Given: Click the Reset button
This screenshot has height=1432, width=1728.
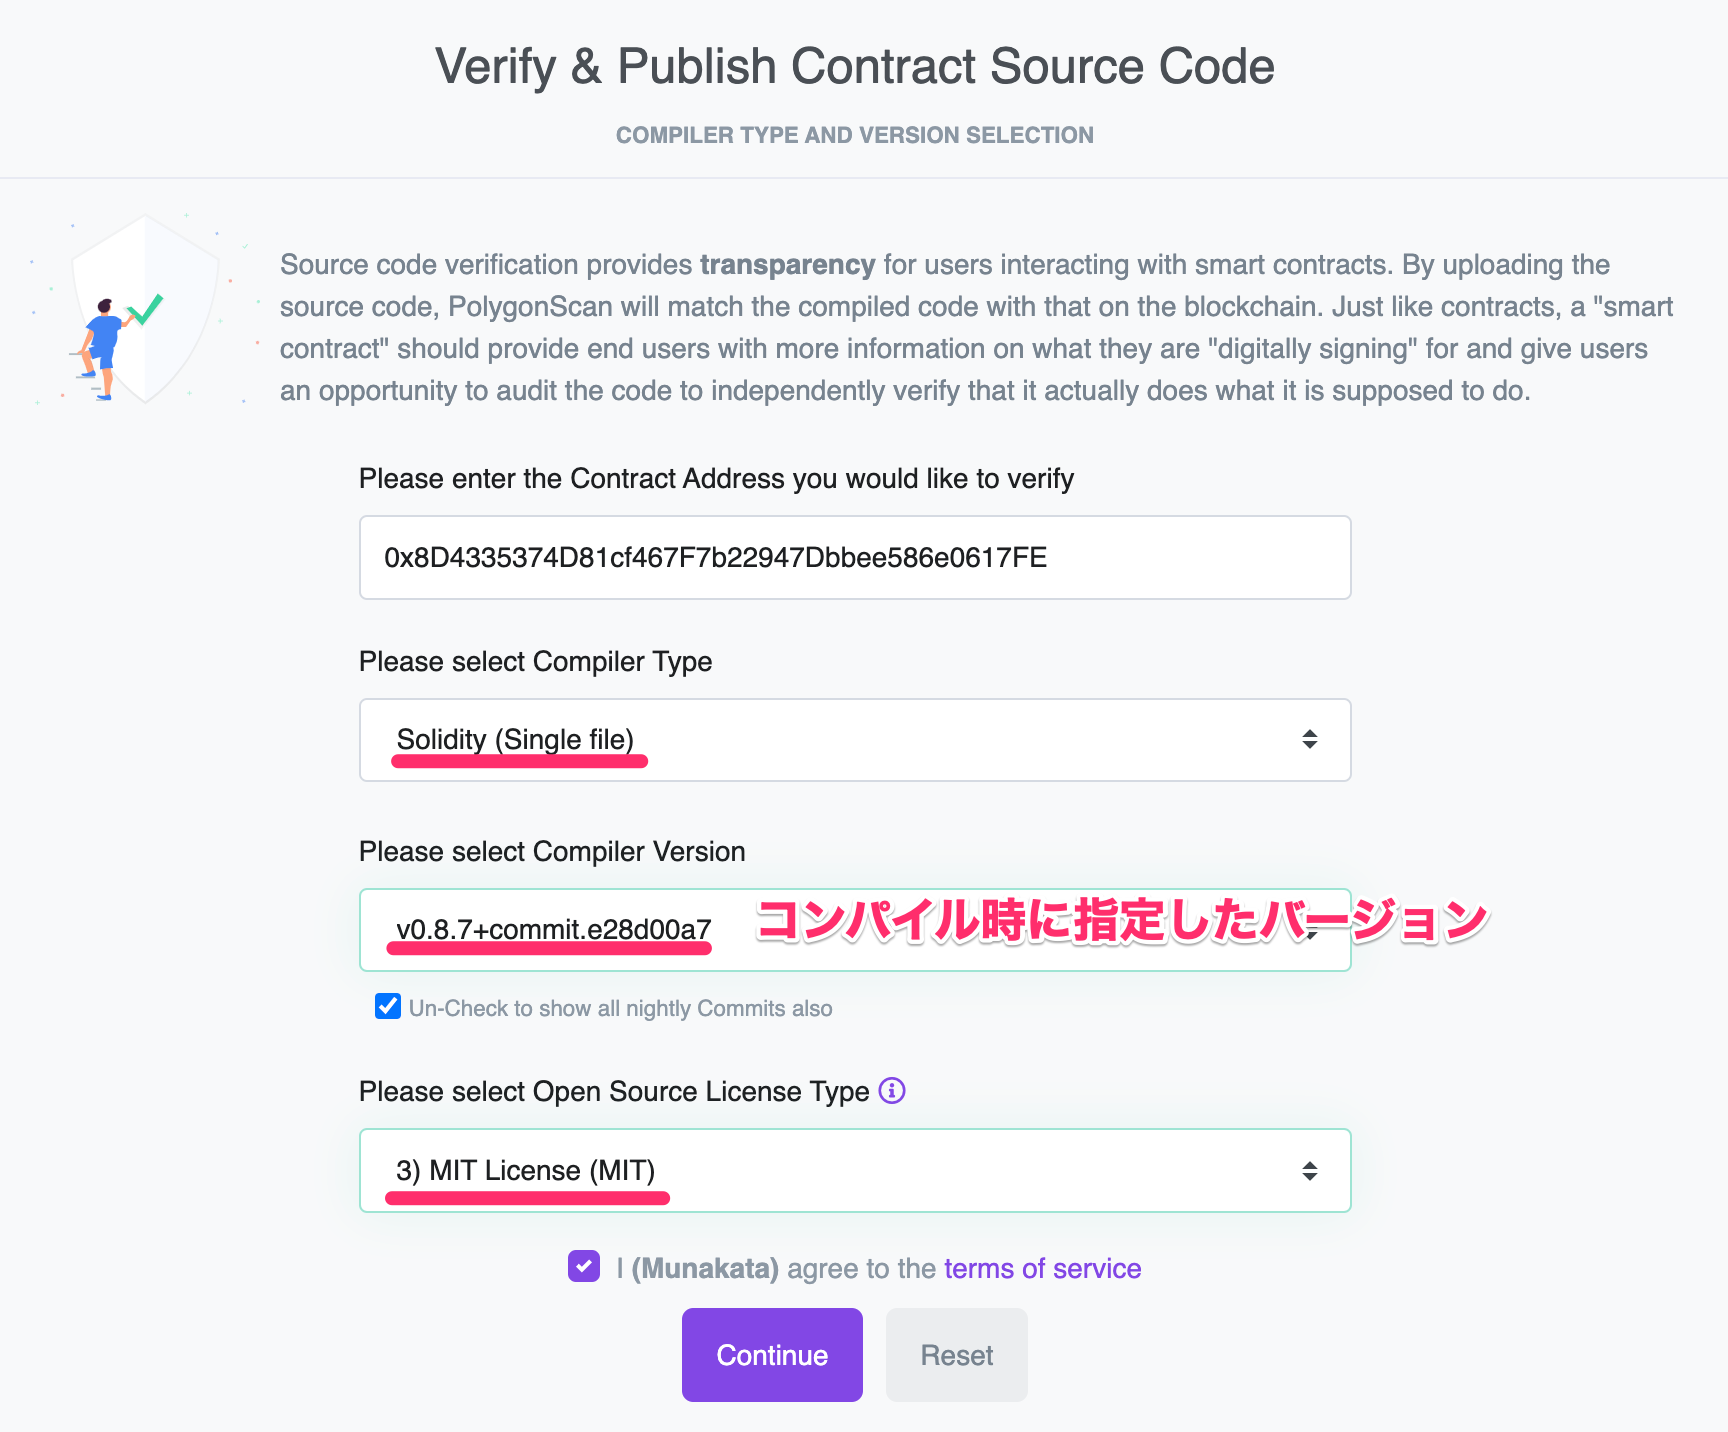Looking at the screenshot, I should 957,1355.
